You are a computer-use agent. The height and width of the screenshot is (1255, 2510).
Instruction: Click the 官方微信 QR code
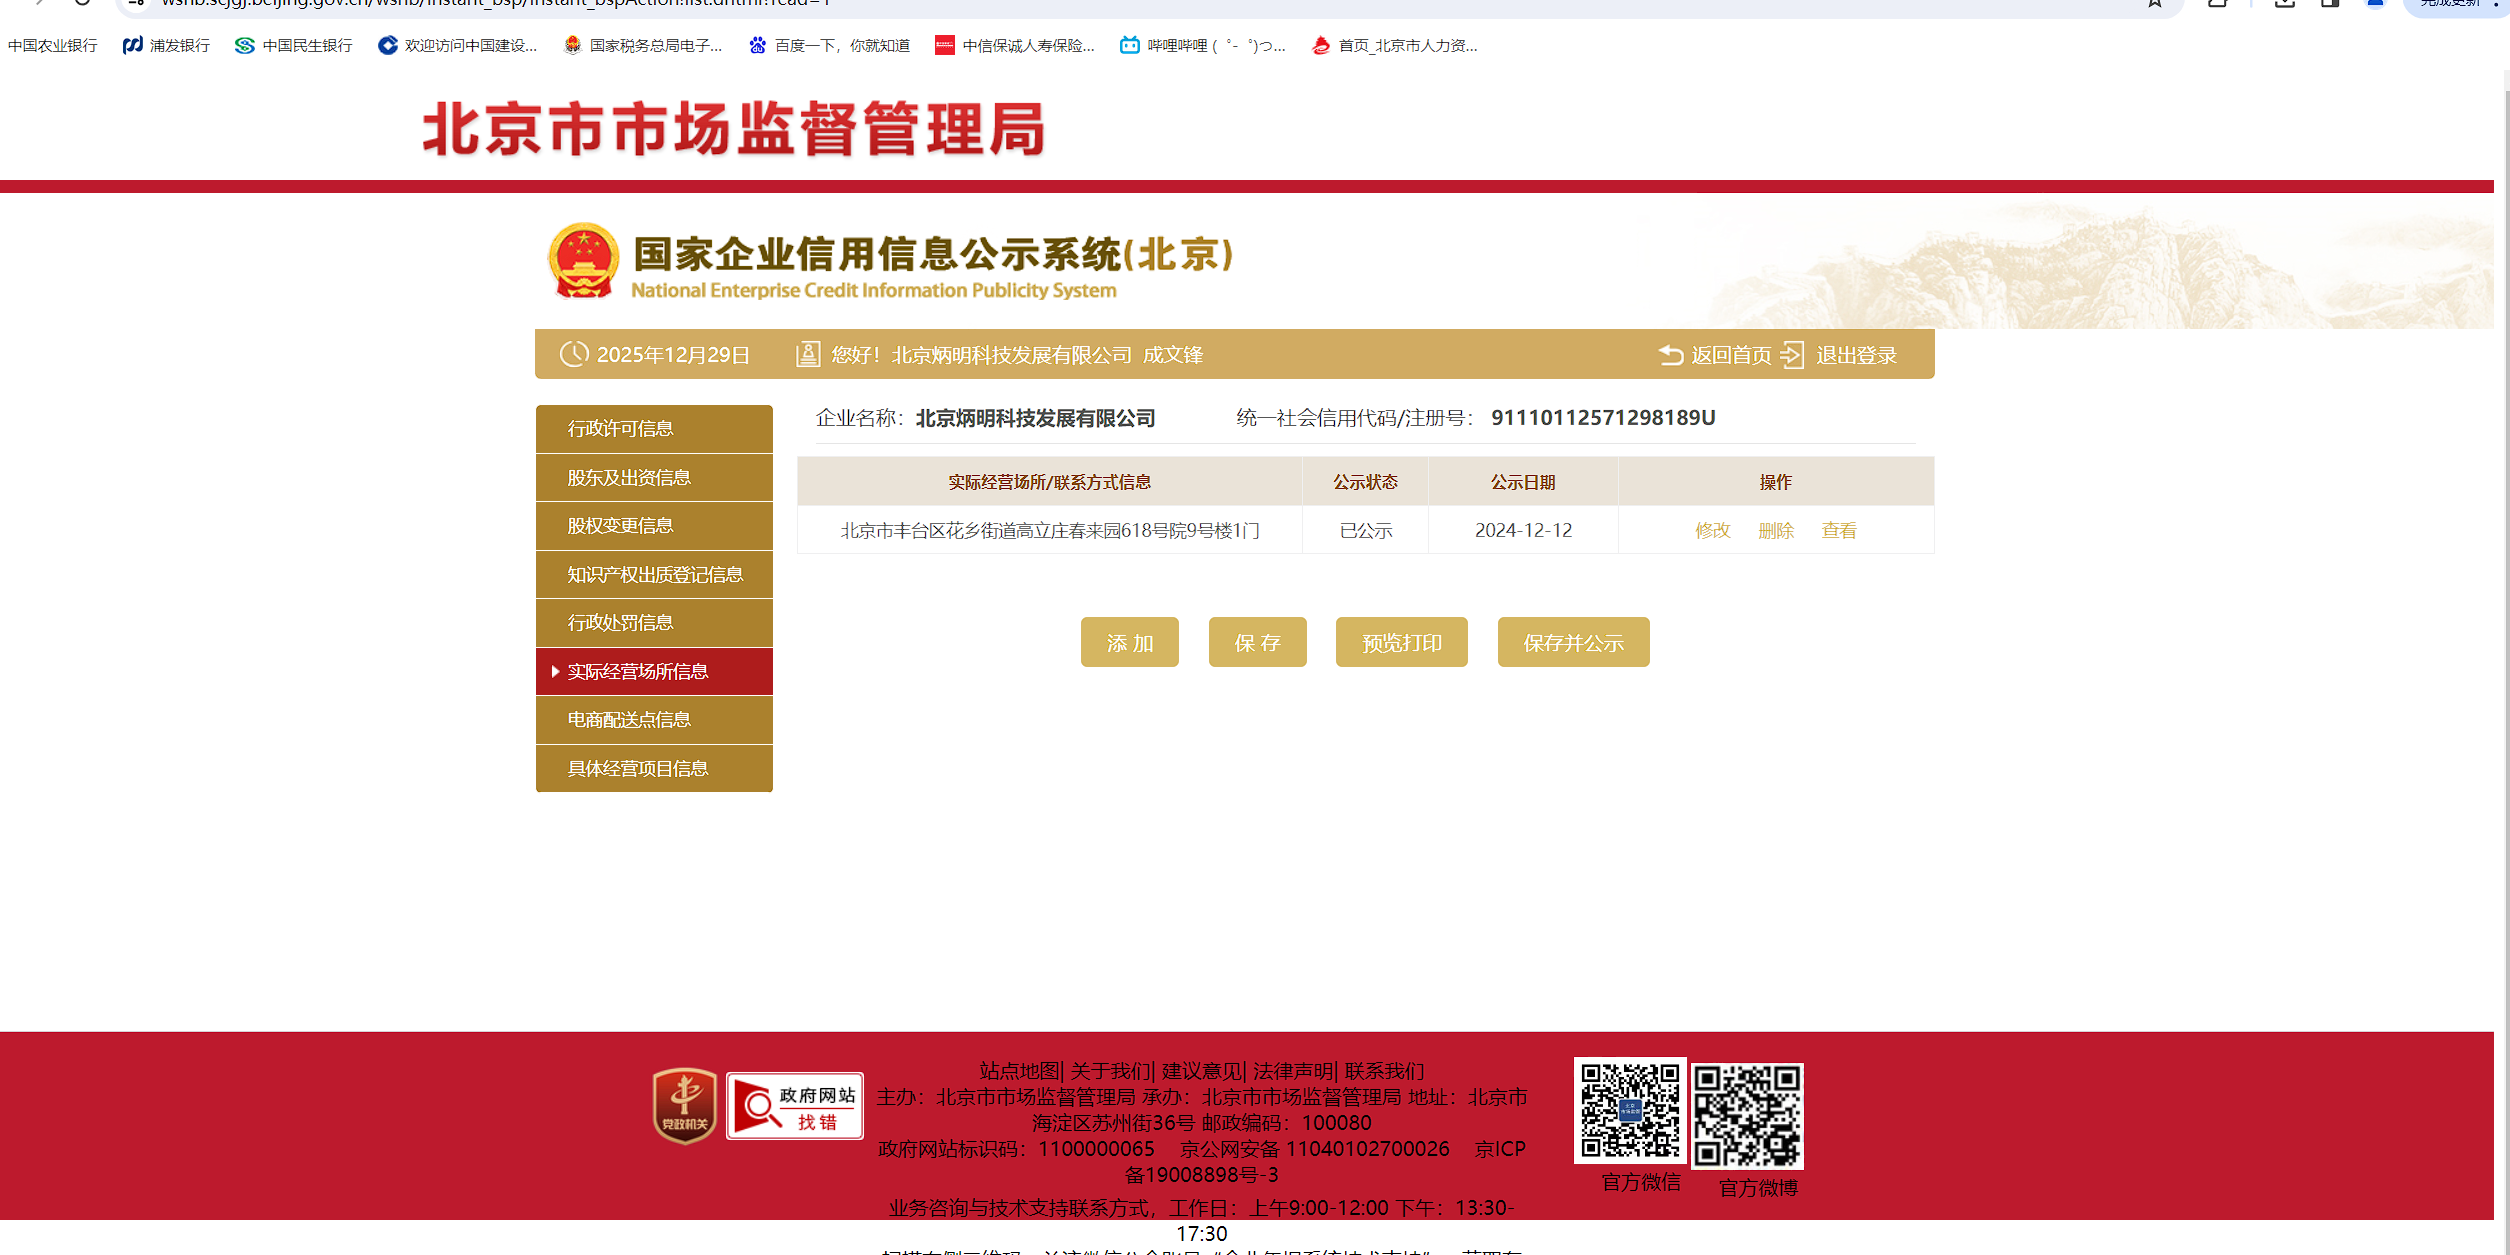[x=1630, y=1111]
